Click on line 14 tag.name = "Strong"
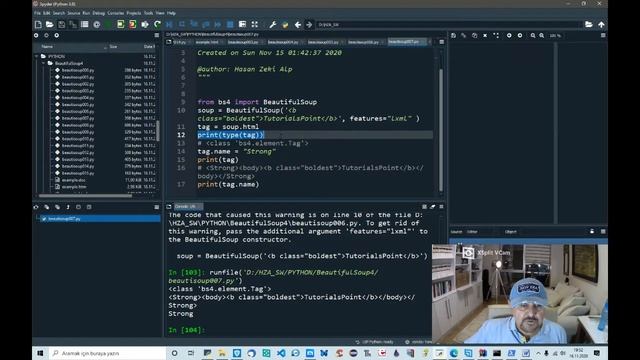 pos(237,151)
